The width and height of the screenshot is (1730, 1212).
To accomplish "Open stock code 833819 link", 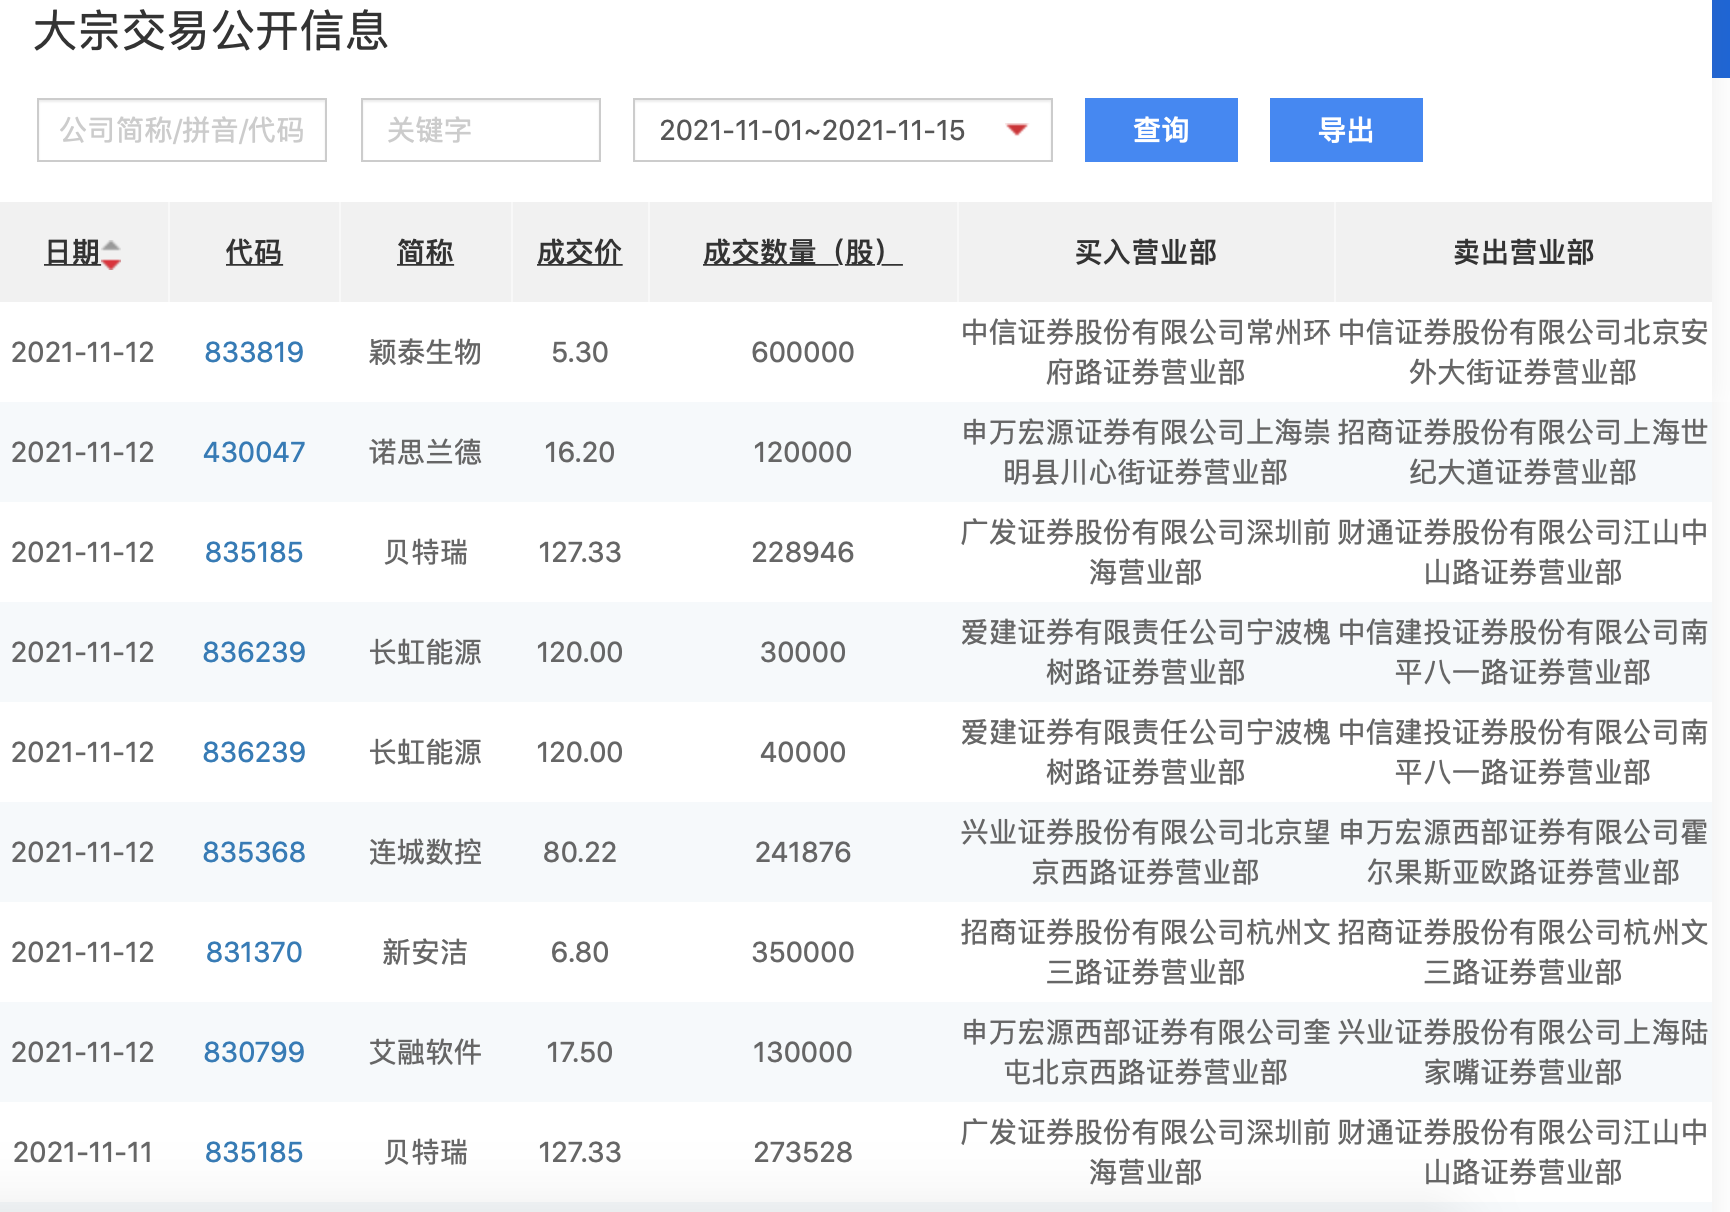I will tap(254, 352).
